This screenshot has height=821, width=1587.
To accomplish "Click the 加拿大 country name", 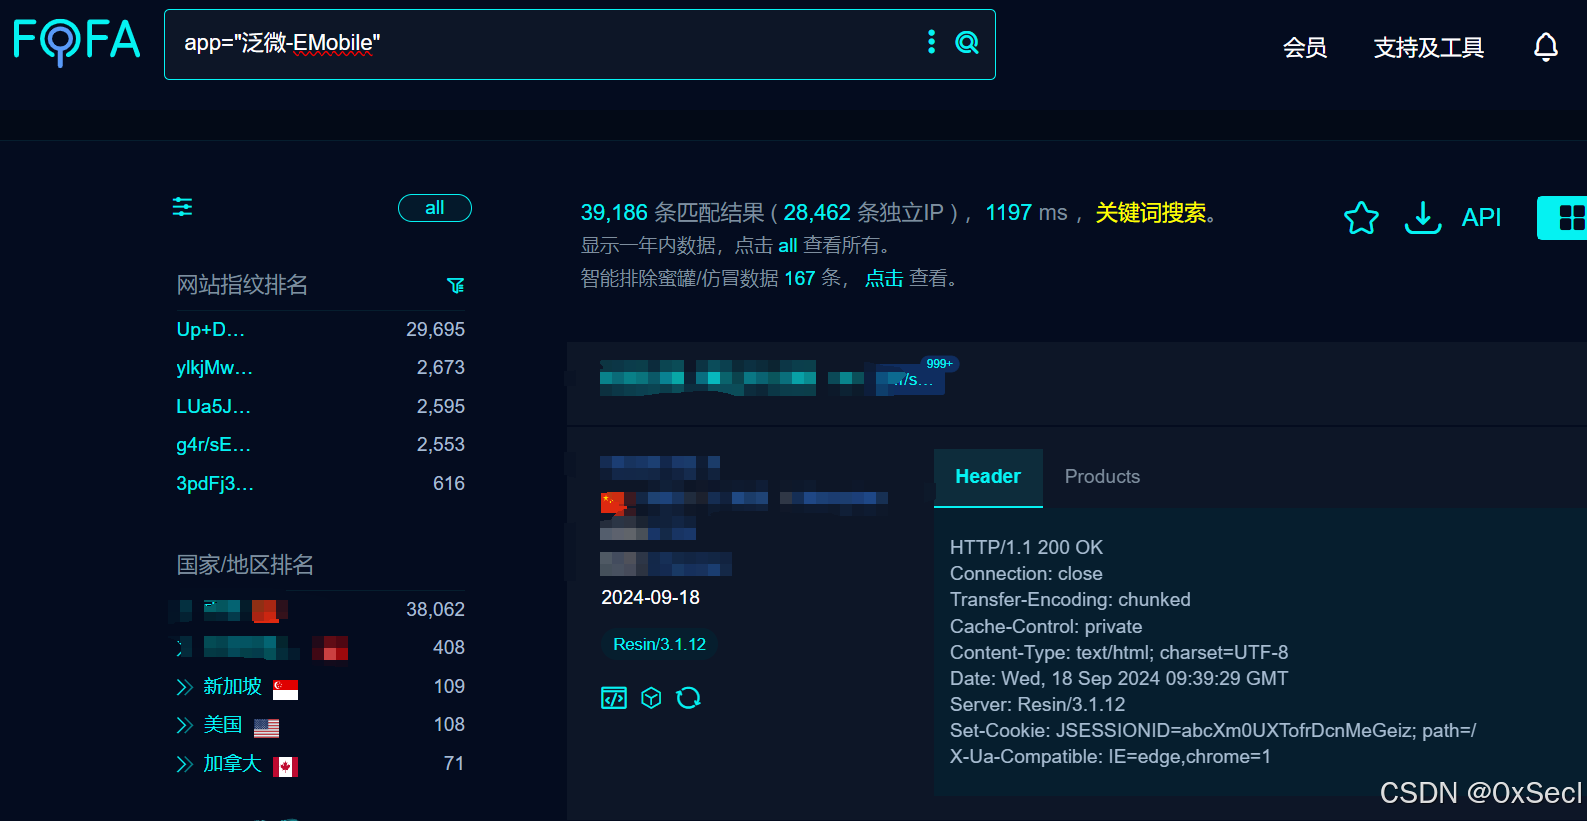I will [x=233, y=763].
